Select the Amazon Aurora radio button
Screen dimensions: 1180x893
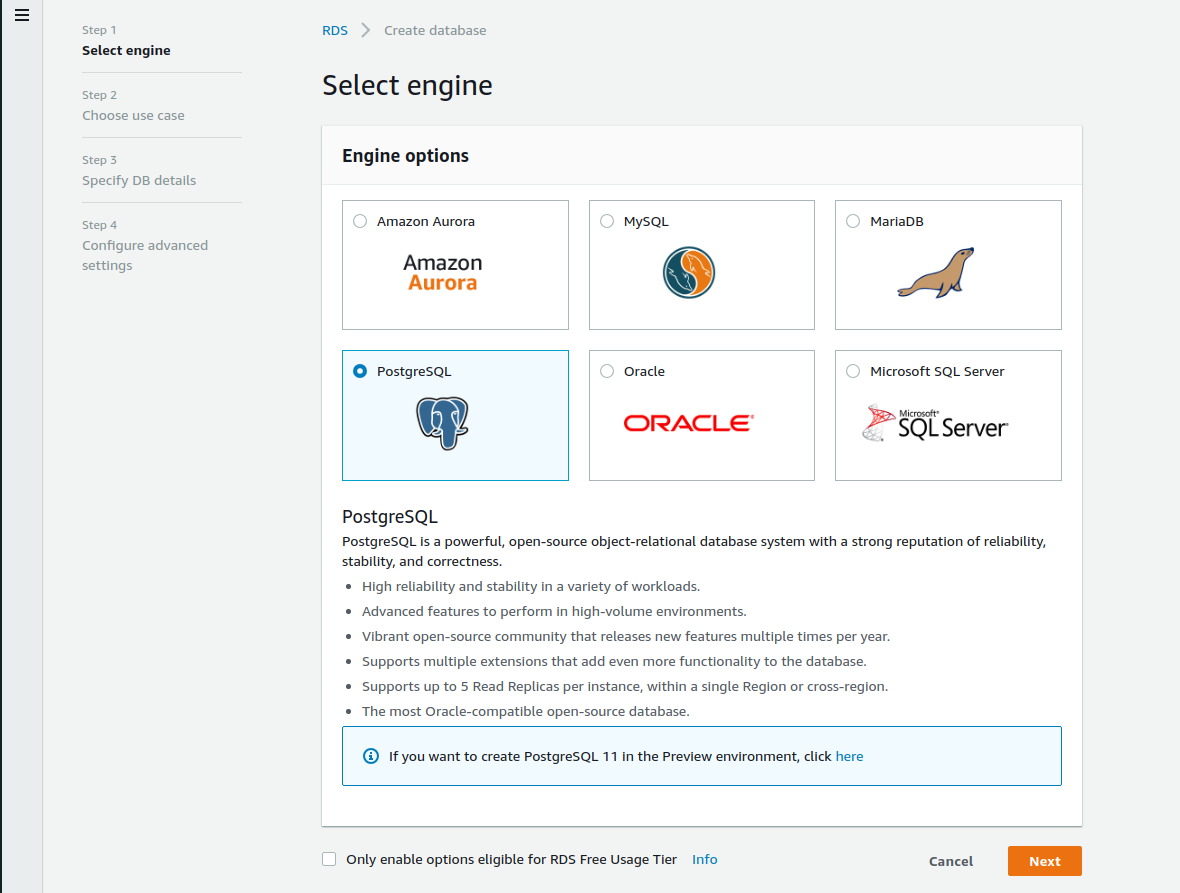tap(360, 221)
